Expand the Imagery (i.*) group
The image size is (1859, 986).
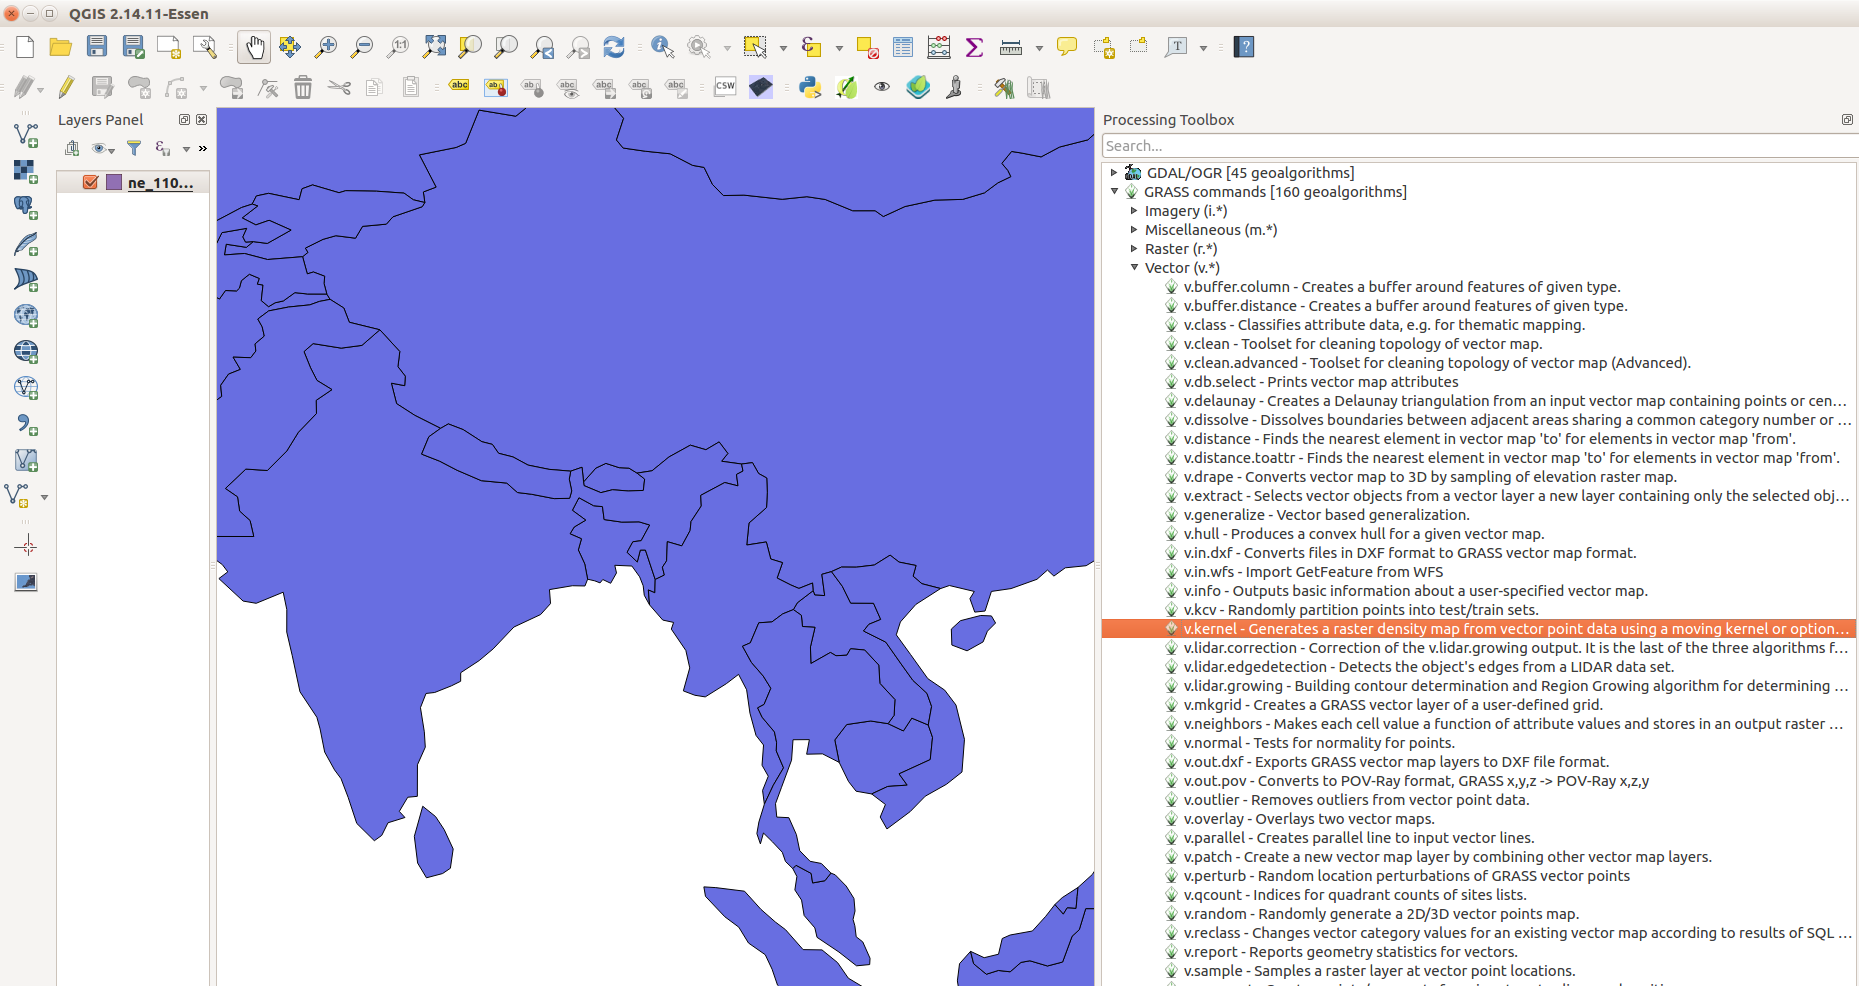pyautogui.click(x=1134, y=211)
